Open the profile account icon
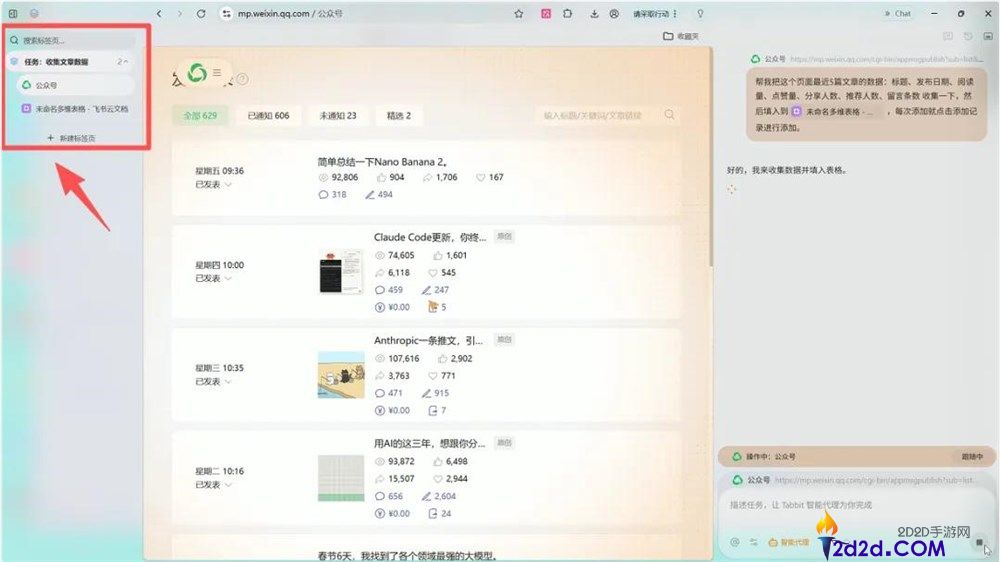 [614, 13]
